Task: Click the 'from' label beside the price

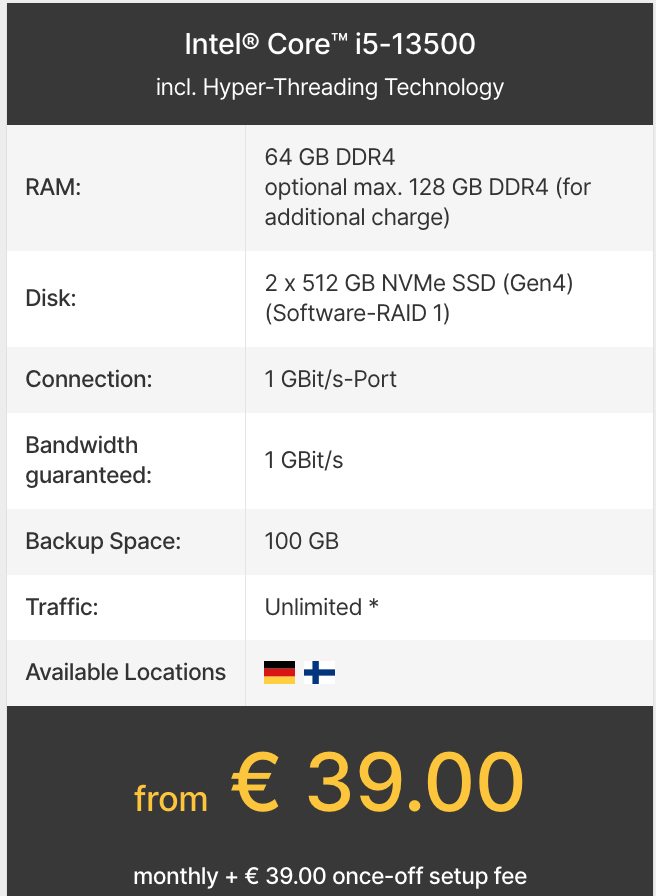Action: pyautogui.click(x=170, y=798)
